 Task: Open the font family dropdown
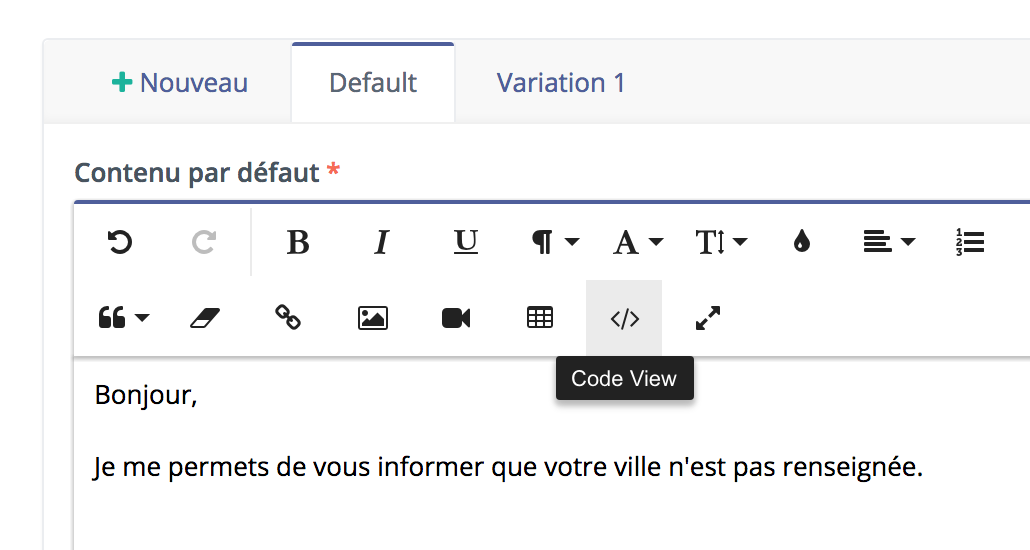point(638,242)
